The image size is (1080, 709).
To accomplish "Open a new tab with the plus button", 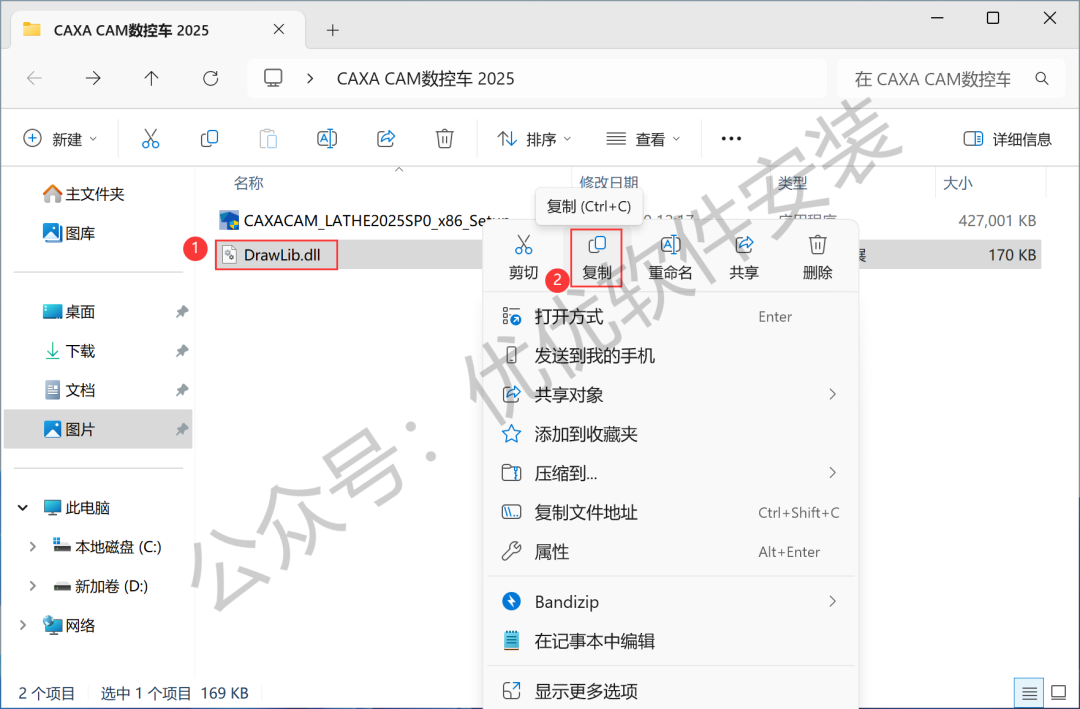I will click(x=333, y=30).
